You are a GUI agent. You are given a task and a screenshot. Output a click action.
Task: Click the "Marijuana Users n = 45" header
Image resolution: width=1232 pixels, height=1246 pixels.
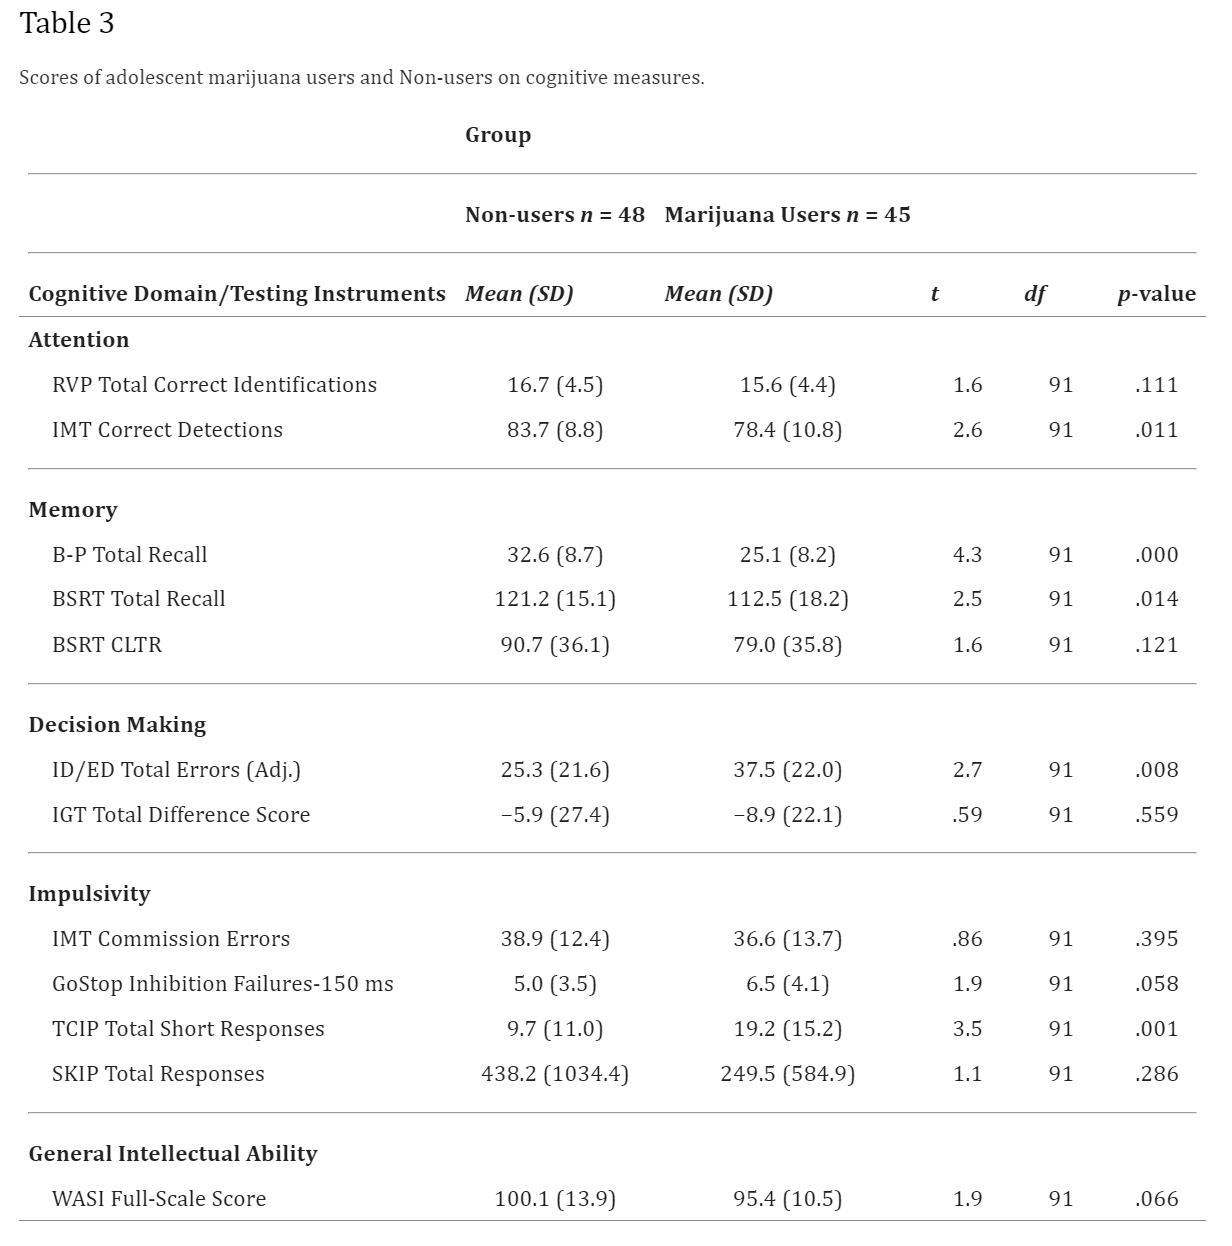click(787, 215)
